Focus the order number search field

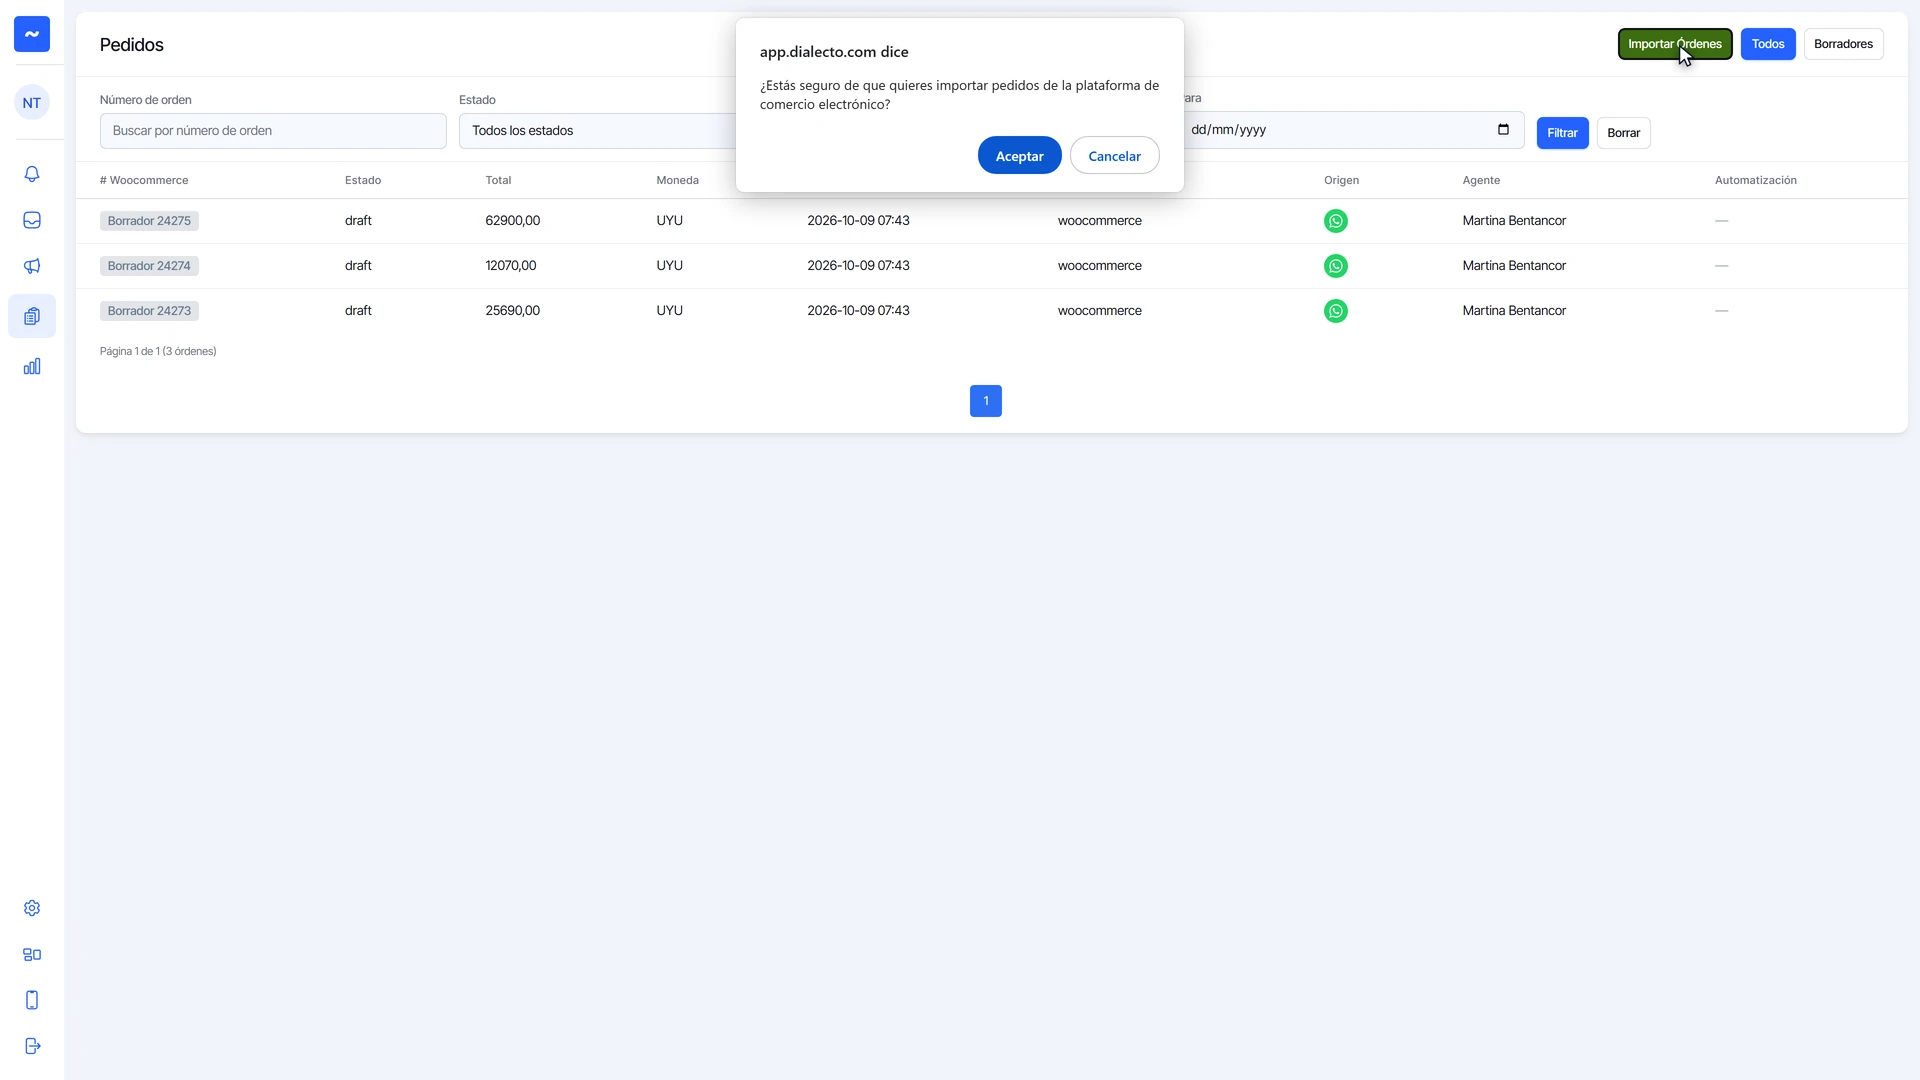[273, 131]
